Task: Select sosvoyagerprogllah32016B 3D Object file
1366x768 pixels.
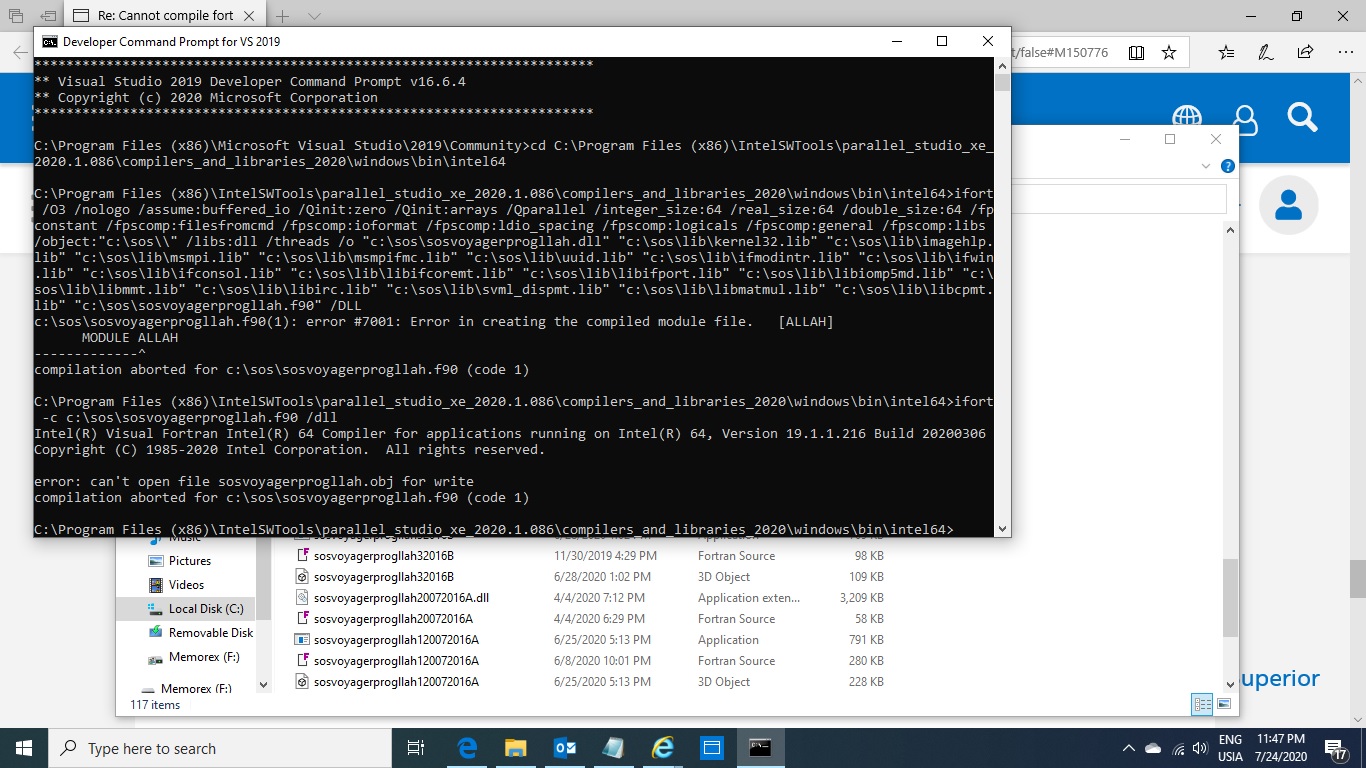Action: 384,577
